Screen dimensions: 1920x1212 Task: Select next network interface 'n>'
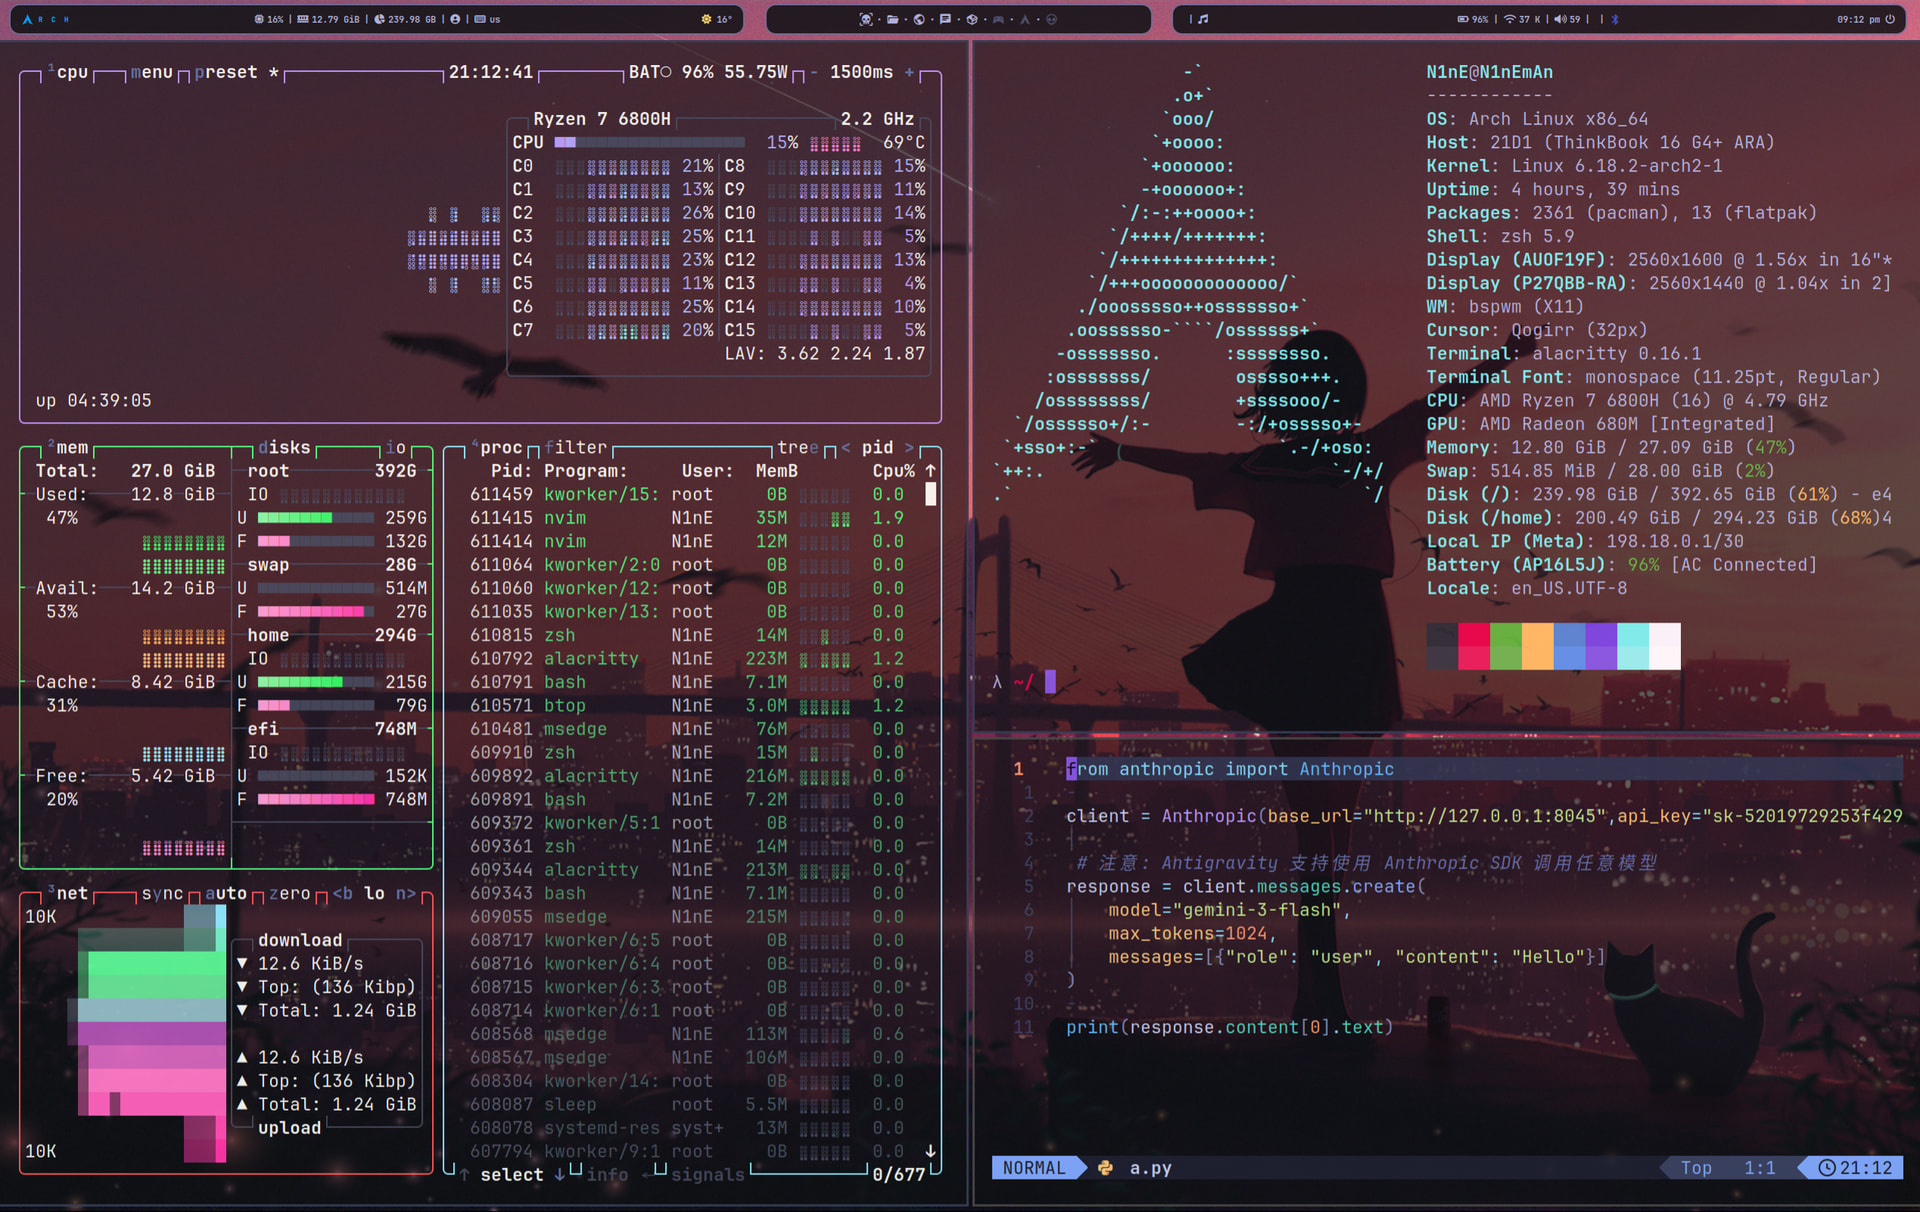pos(406,893)
